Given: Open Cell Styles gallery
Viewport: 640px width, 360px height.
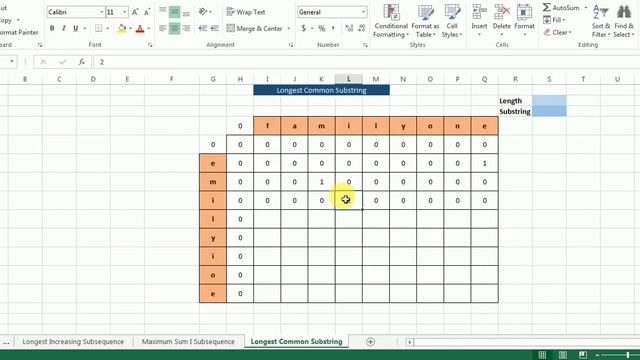Looking at the screenshot, I should pos(452,21).
